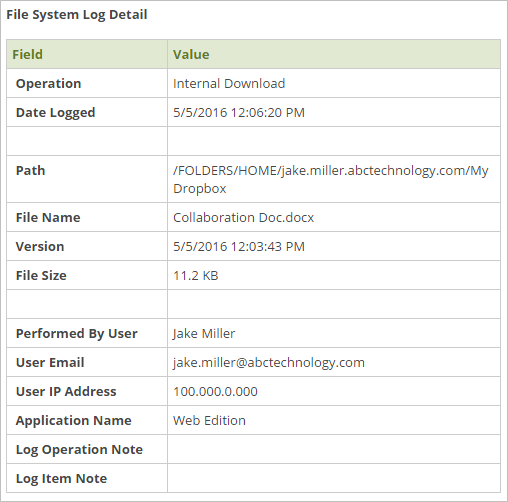Click the Log Operation Note label

(79, 449)
